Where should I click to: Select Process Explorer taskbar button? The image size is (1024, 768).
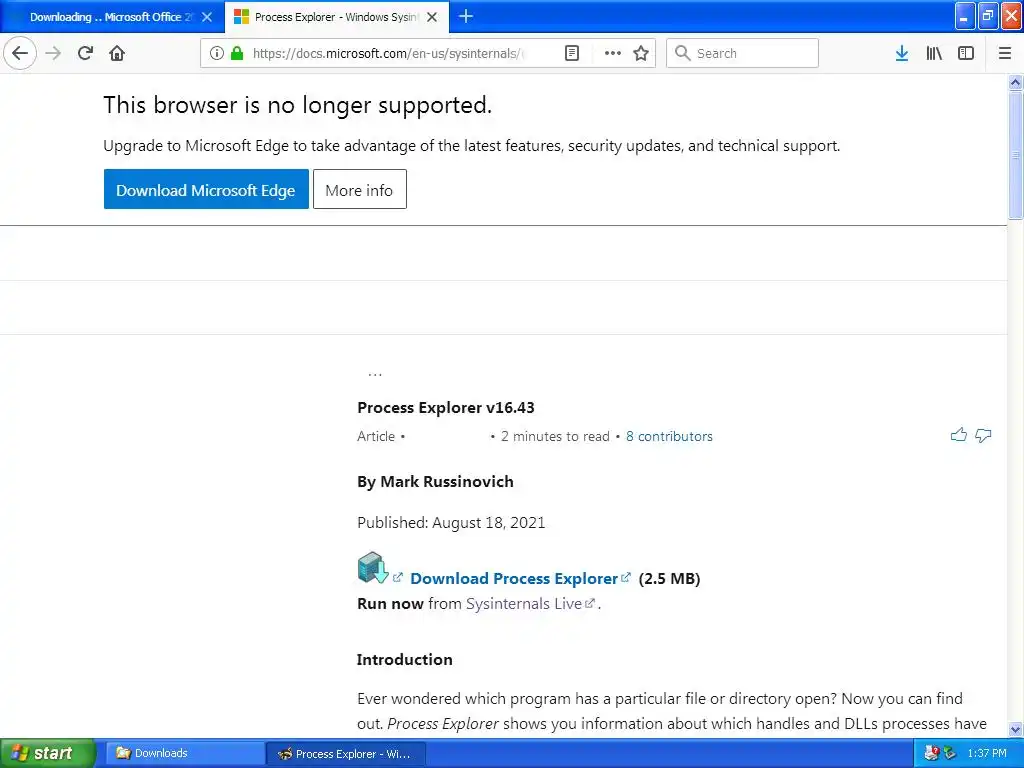click(x=345, y=754)
